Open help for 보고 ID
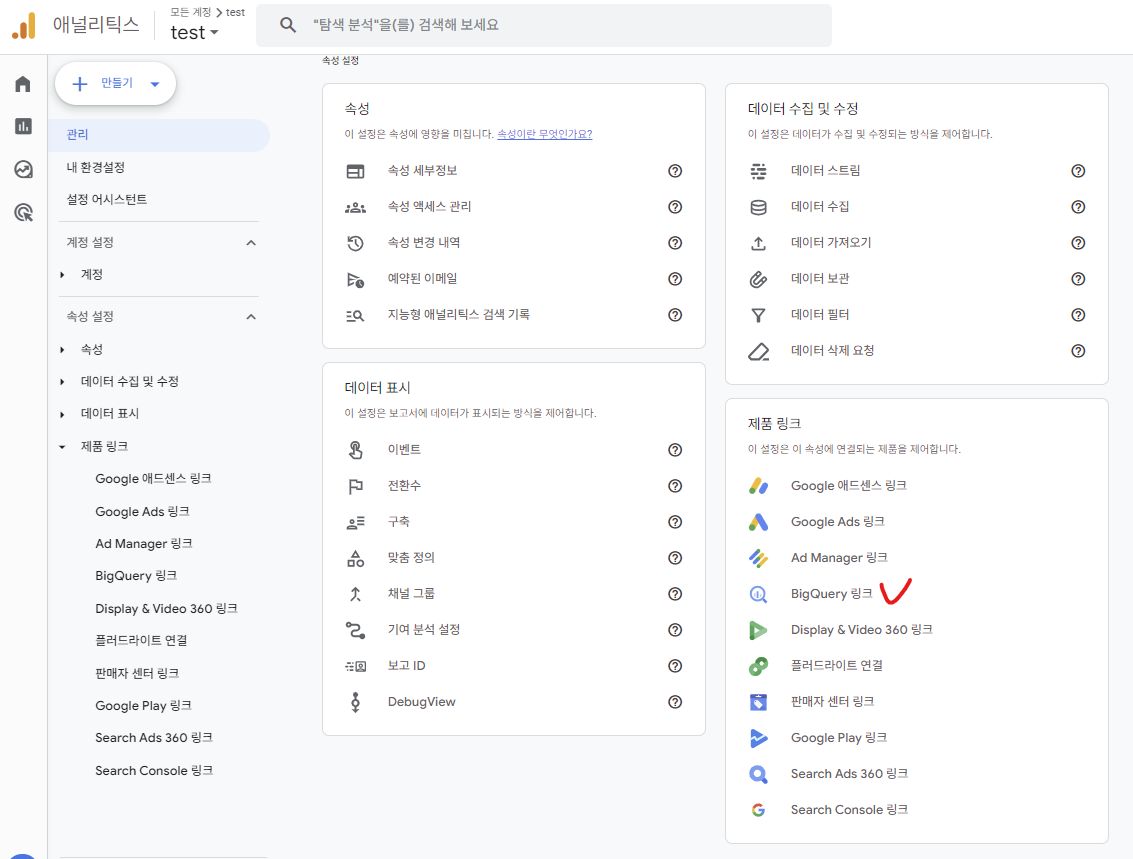 tap(675, 666)
